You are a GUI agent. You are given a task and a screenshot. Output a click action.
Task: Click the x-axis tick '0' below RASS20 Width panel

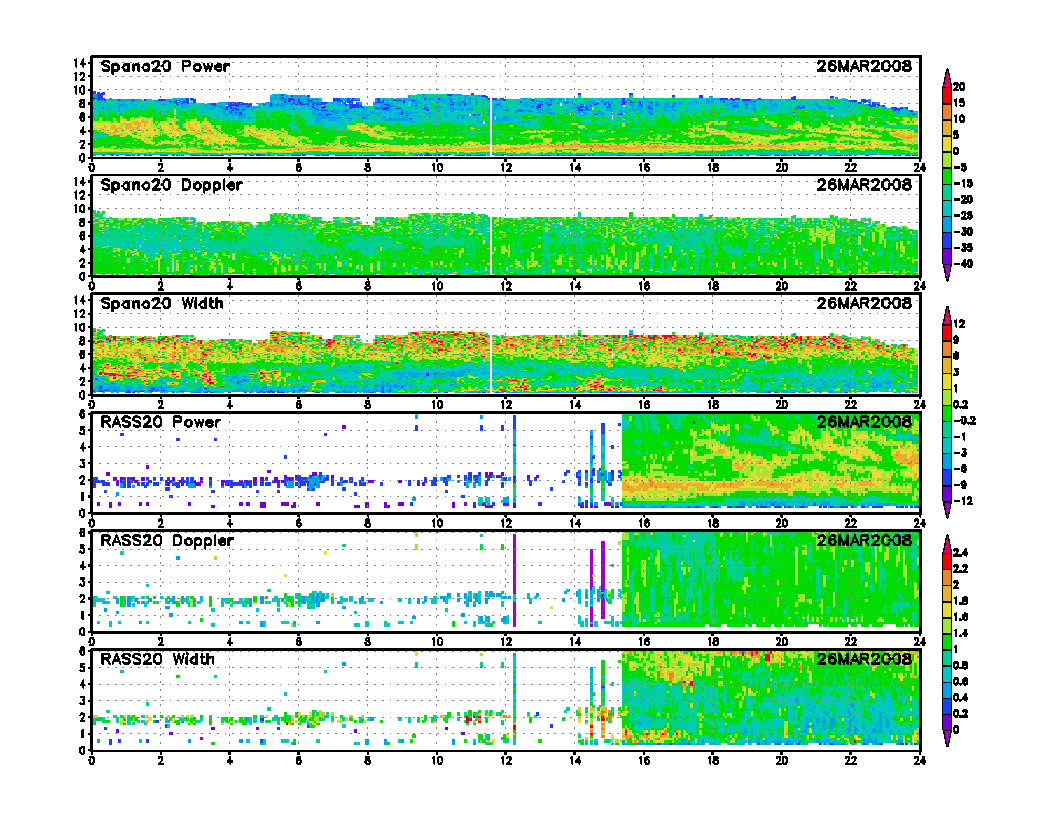point(92,760)
